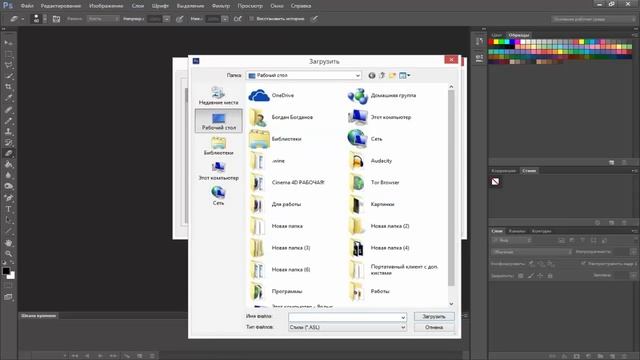Choose 'Этот компьютер' in left places bar
Viewport: 640px width, 360px height.
[218, 171]
